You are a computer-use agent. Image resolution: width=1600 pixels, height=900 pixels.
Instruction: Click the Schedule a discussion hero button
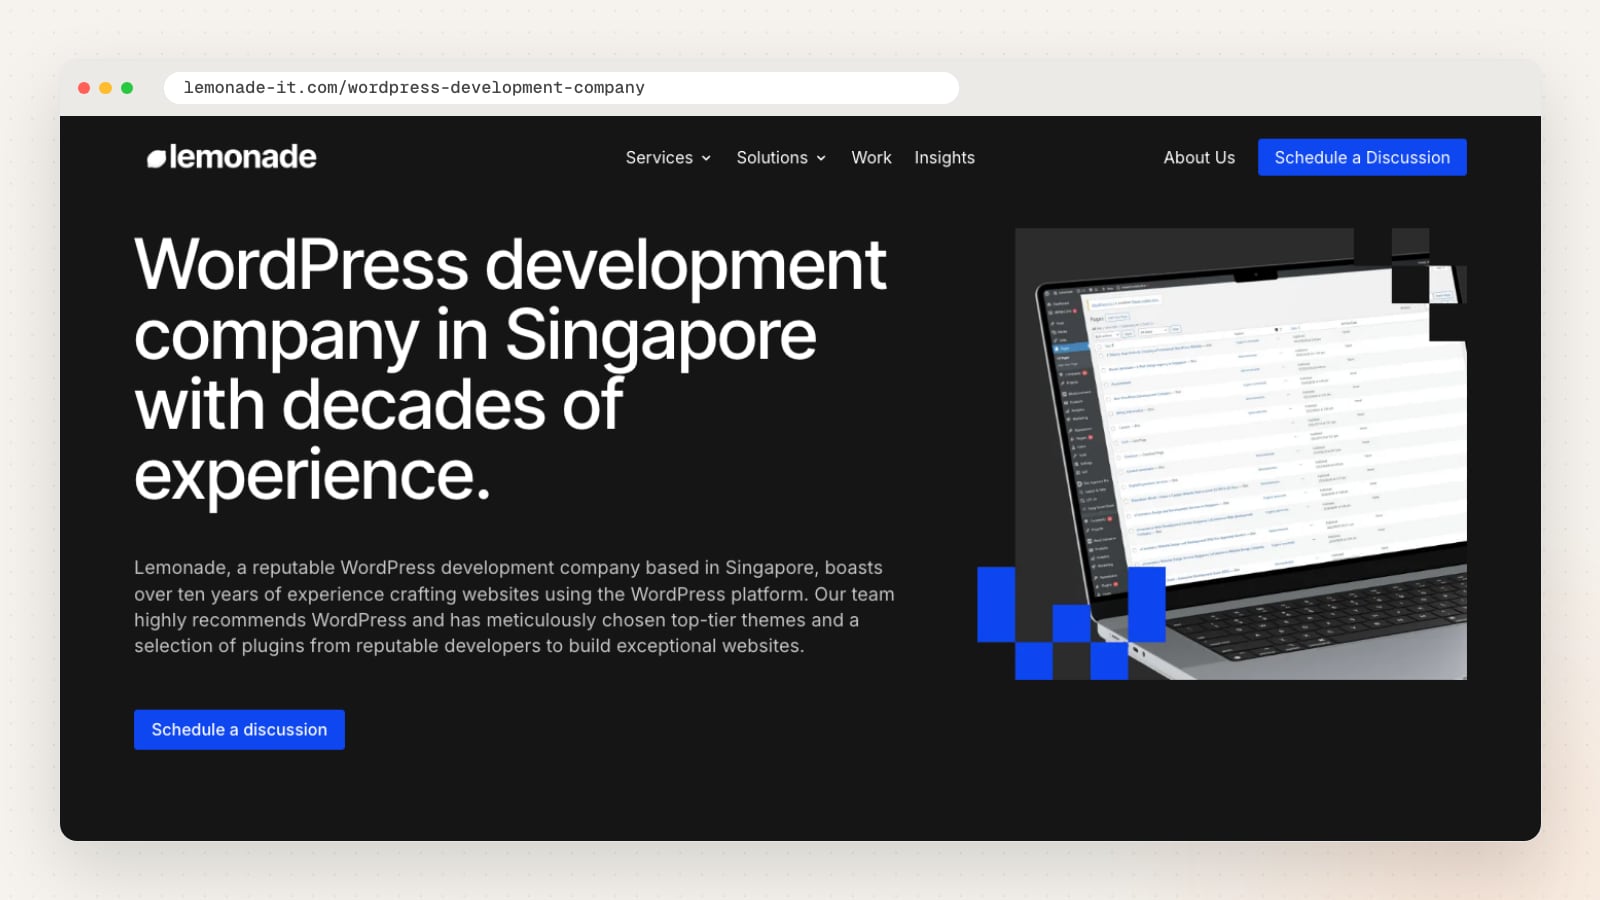tap(239, 730)
